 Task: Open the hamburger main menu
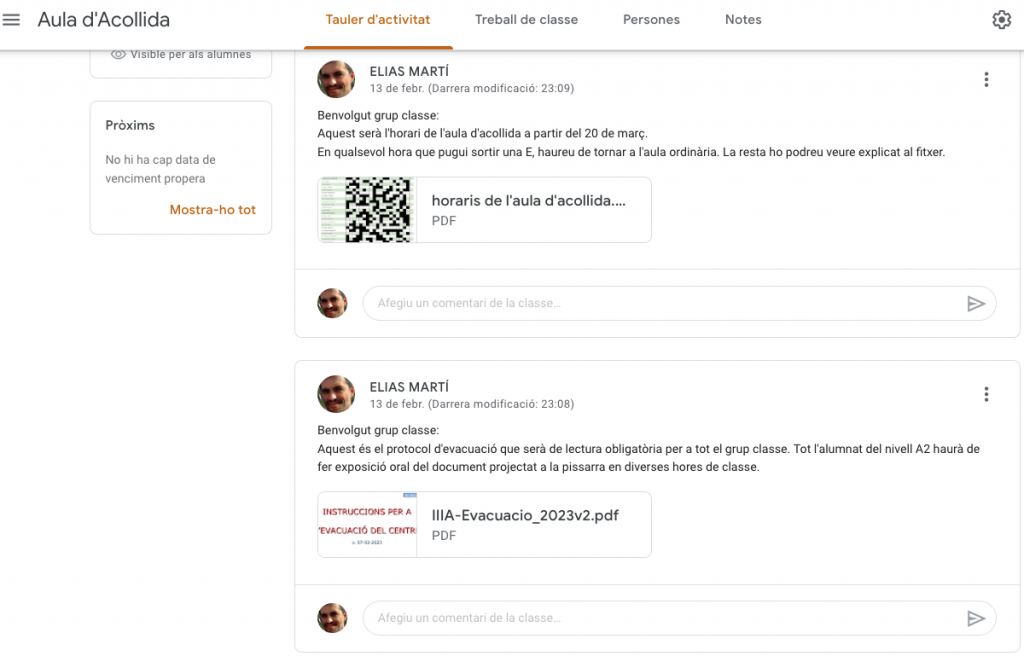[12, 20]
